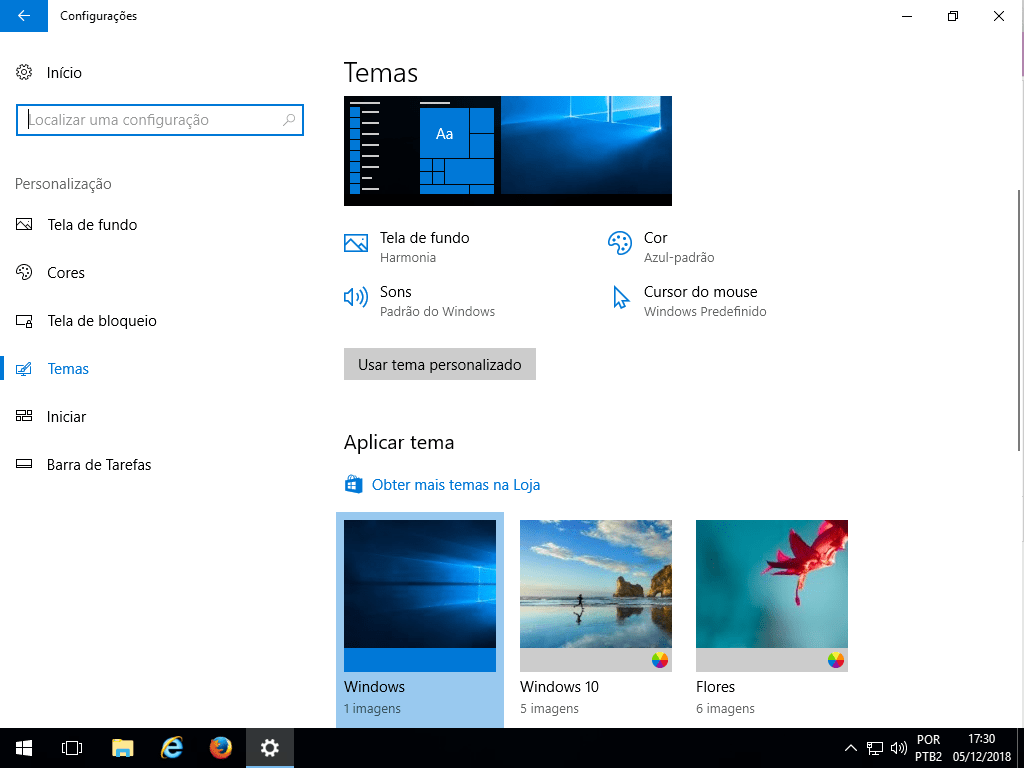
Task: Click the Store bag icon
Action: pos(353,485)
